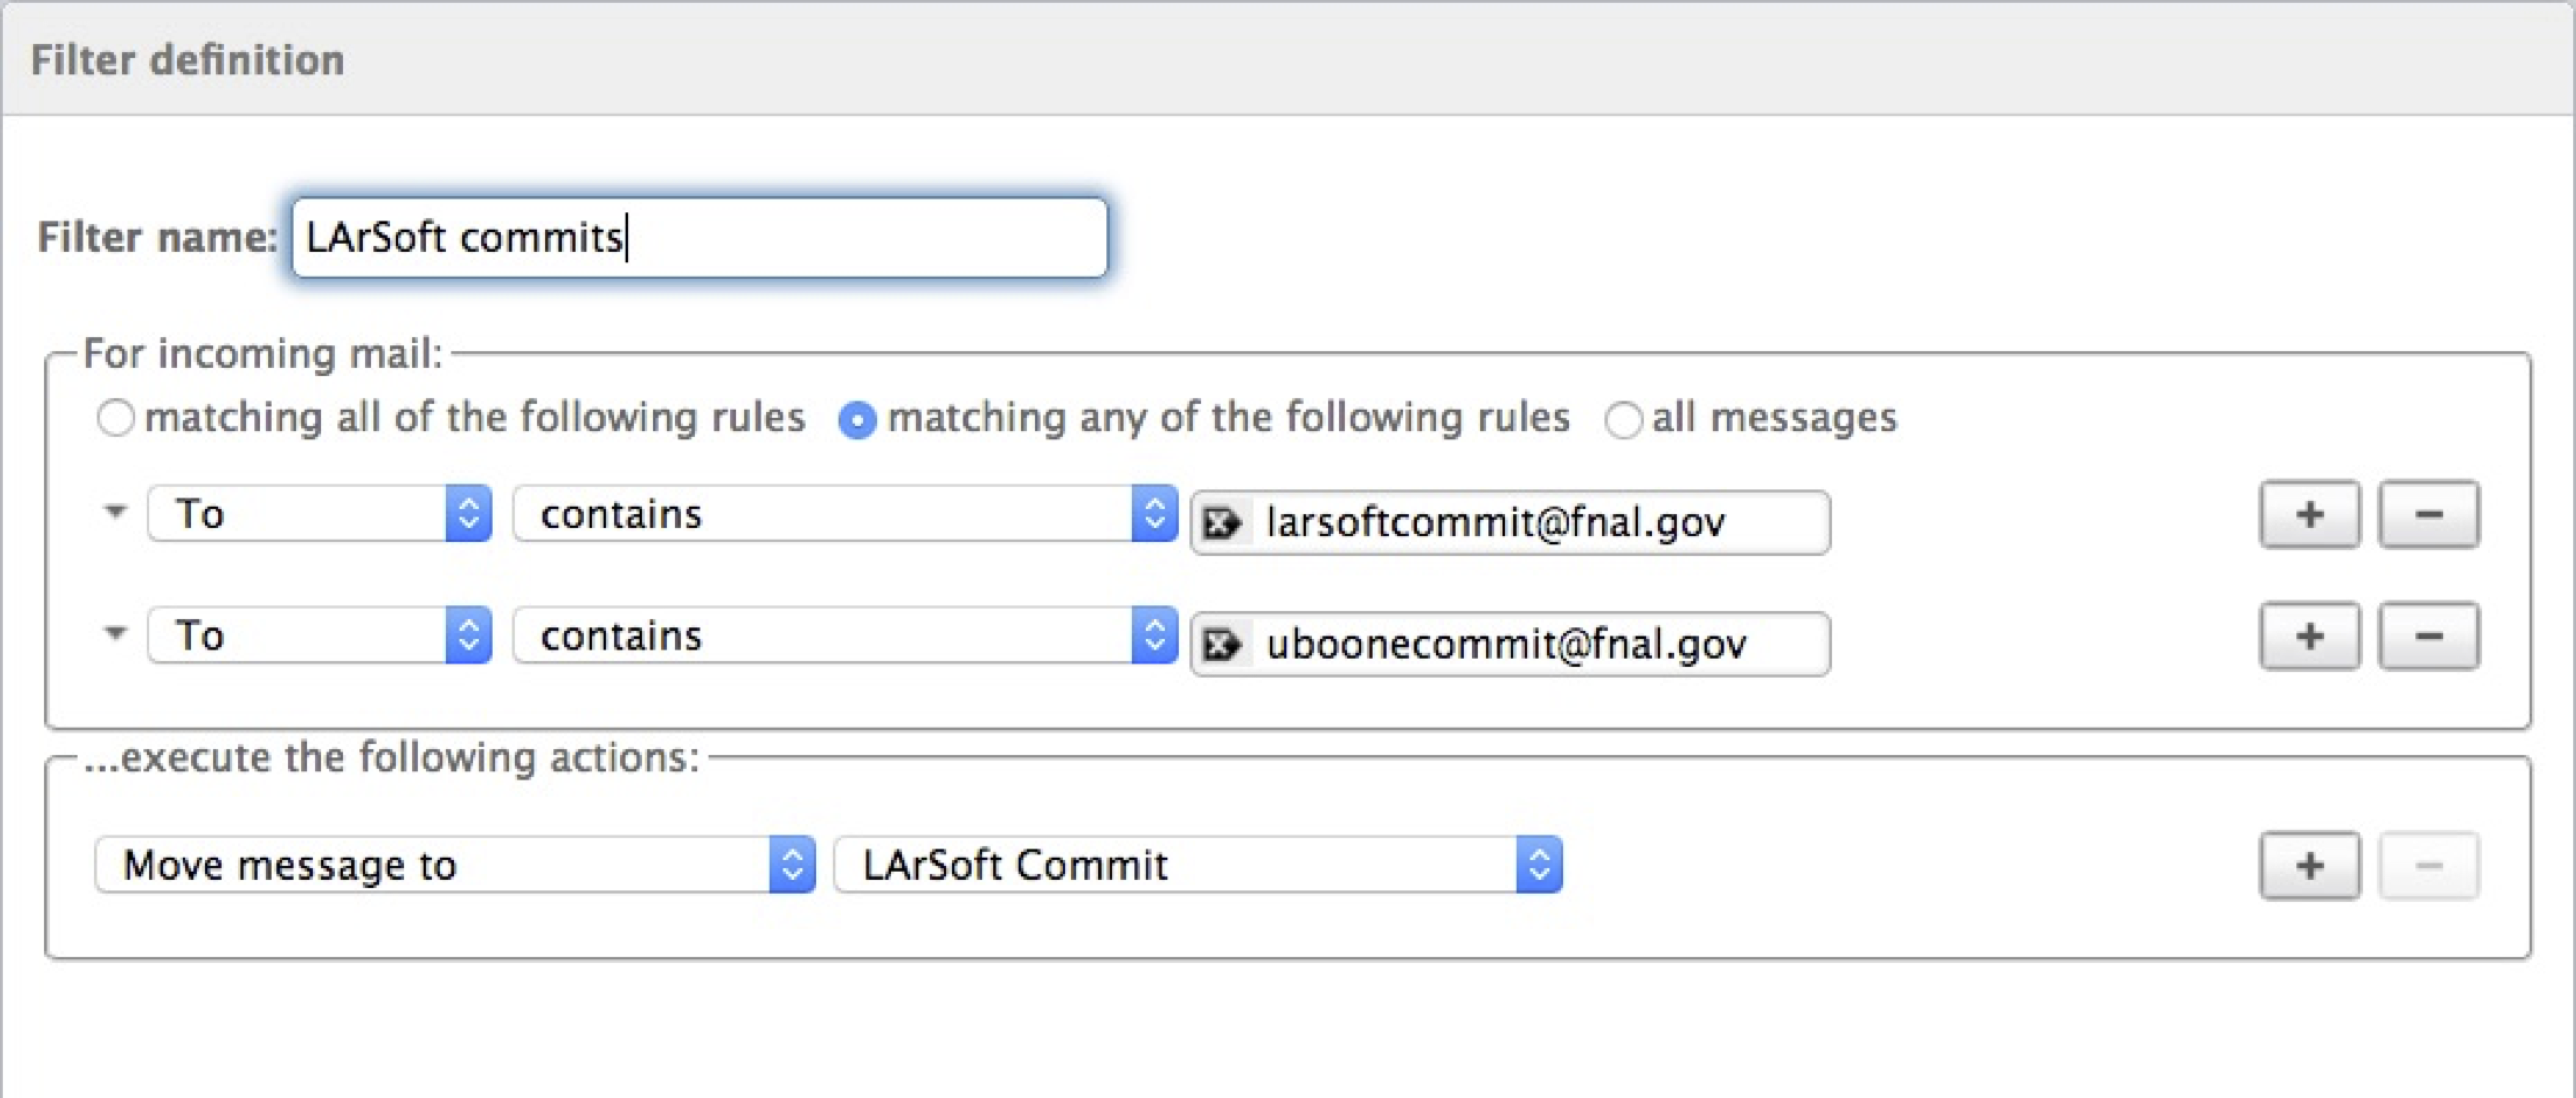Collapse the second rule's disclosure triangle
The height and width of the screenshot is (1098, 2576).
click(x=116, y=633)
